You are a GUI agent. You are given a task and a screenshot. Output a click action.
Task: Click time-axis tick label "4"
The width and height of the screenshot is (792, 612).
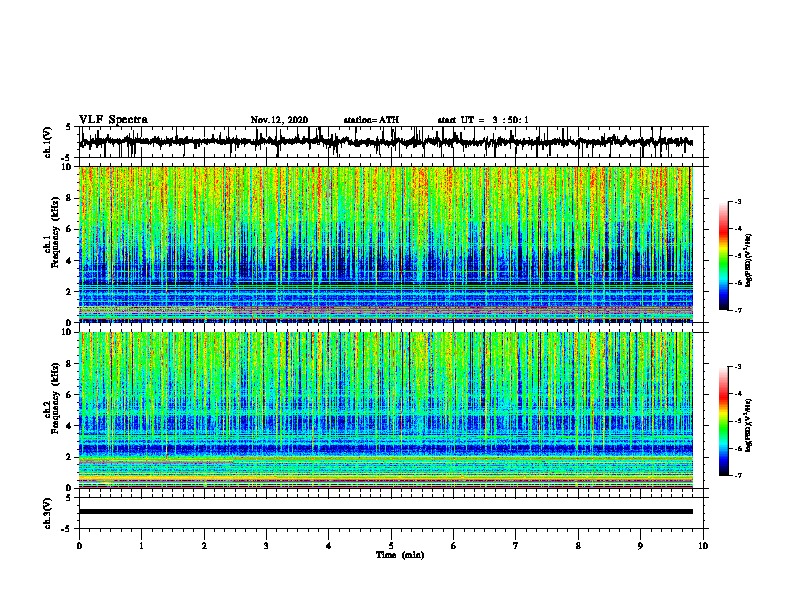coord(329,546)
